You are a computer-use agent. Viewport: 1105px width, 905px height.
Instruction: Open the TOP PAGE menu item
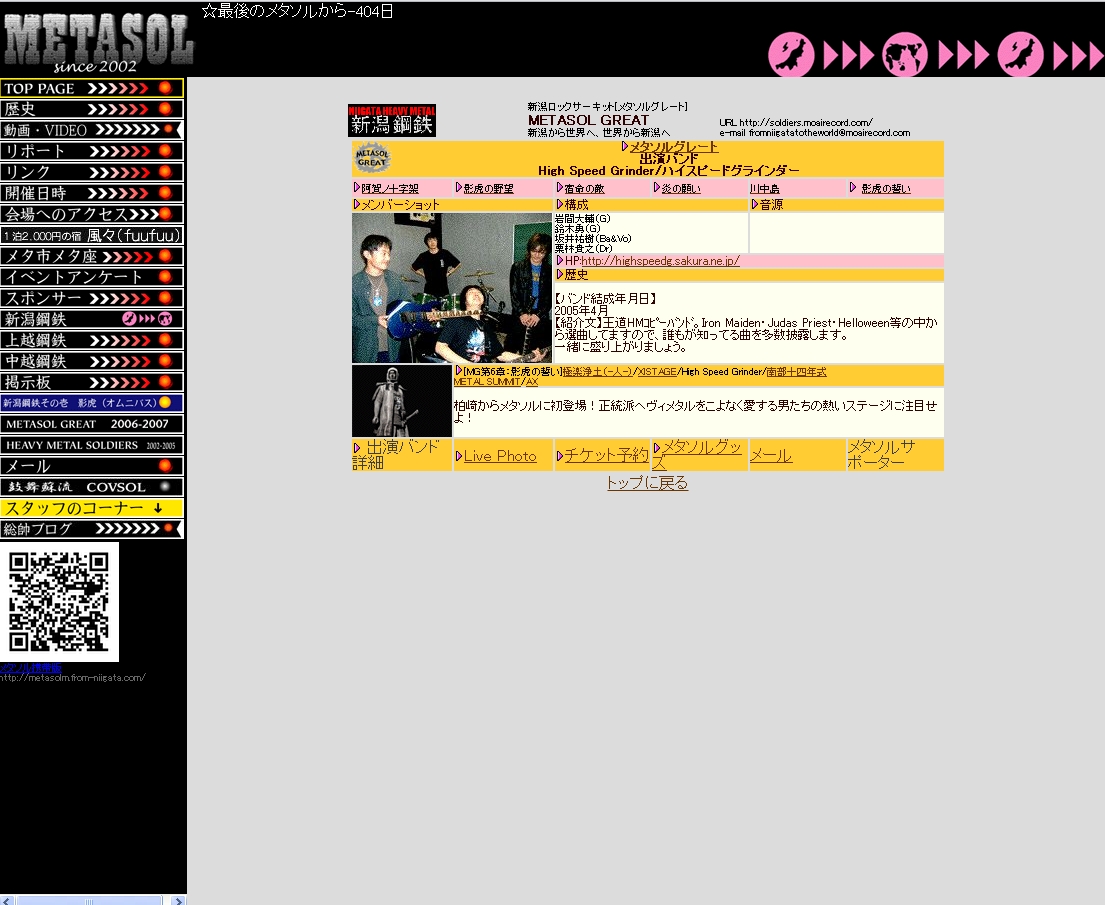(92, 88)
